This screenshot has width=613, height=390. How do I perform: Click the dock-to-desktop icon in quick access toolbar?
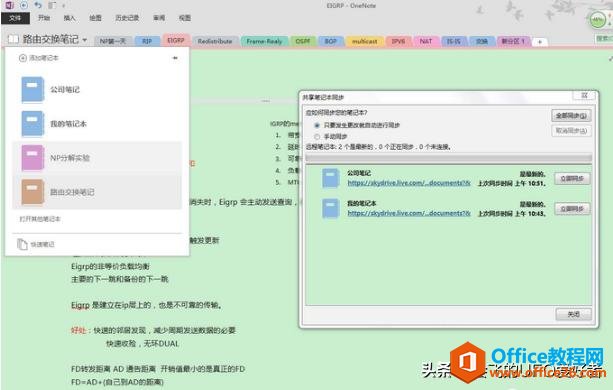click(x=52, y=5)
